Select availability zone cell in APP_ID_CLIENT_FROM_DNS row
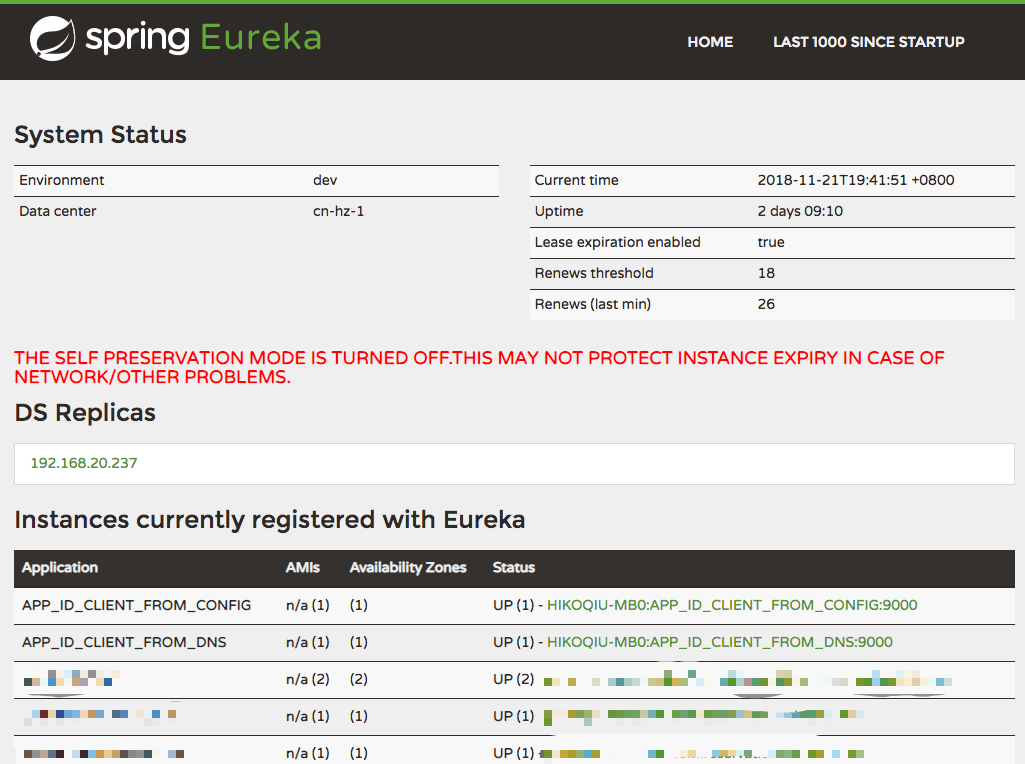The width and height of the screenshot is (1025, 764). tap(358, 642)
